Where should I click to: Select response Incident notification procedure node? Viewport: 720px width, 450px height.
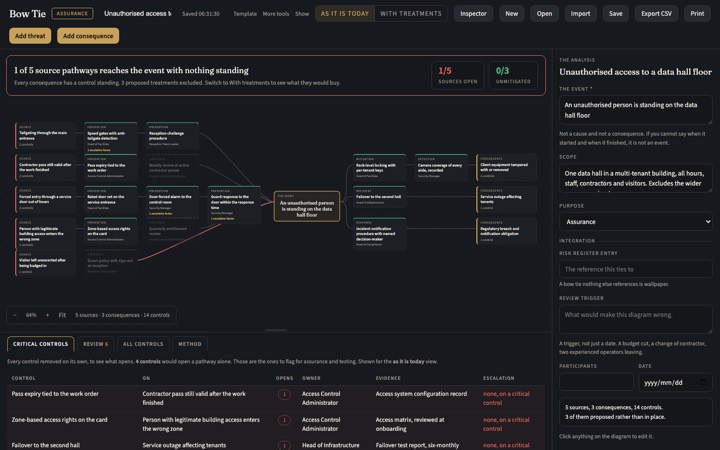click(379, 234)
